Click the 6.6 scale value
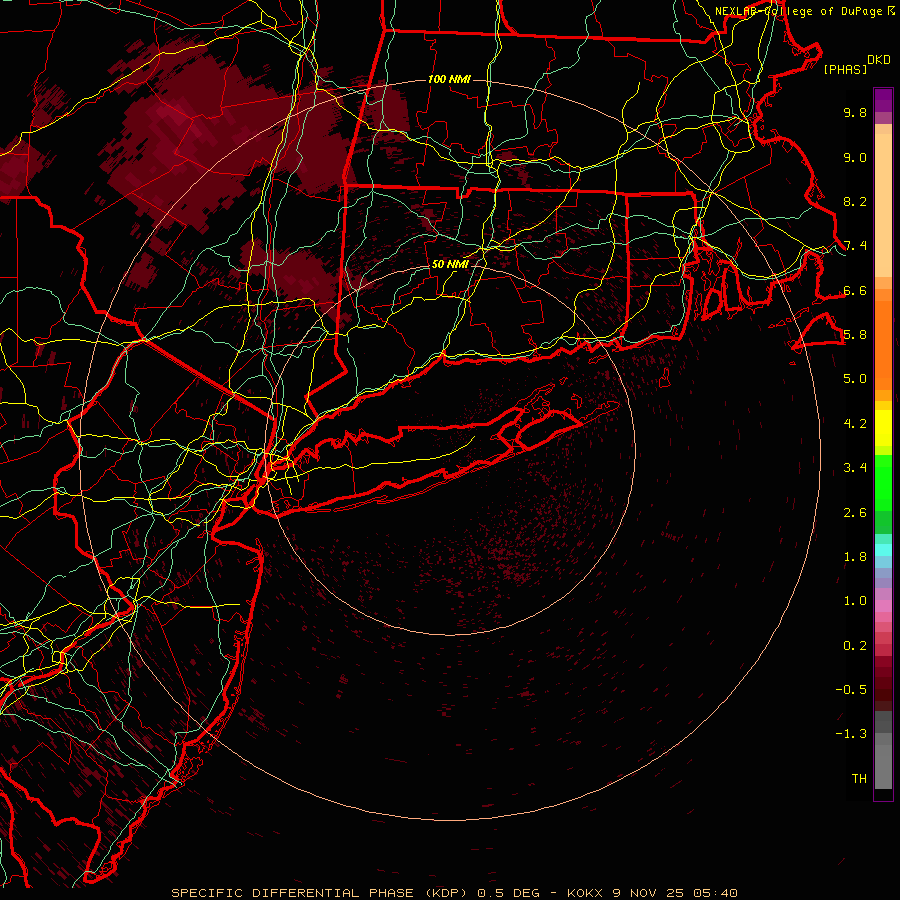 [x=855, y=290]
